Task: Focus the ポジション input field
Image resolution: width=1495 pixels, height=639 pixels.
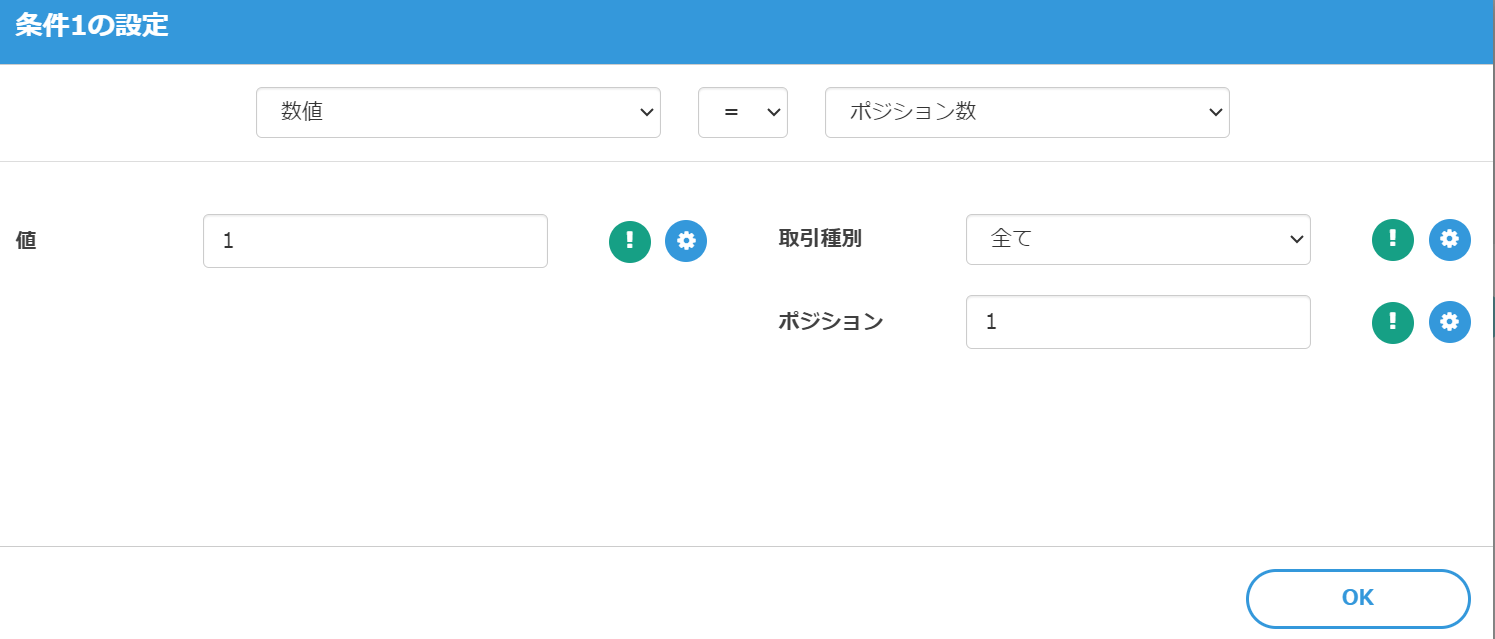Action: (1137, 322)
